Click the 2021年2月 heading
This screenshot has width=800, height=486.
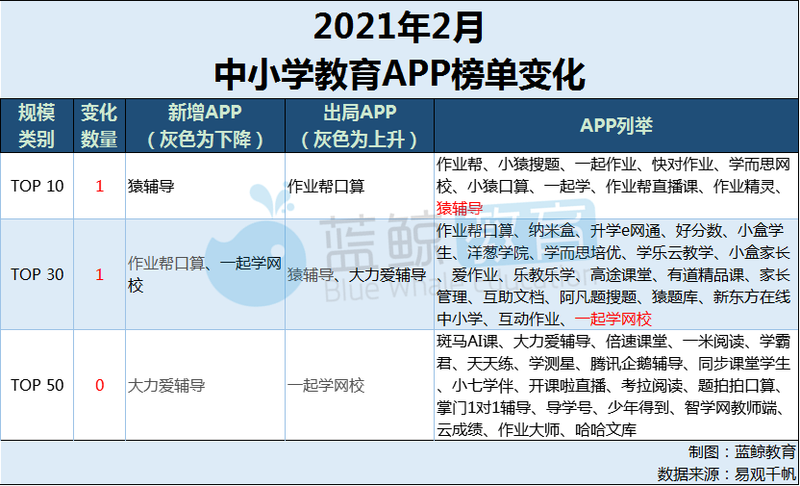[398, 28]
